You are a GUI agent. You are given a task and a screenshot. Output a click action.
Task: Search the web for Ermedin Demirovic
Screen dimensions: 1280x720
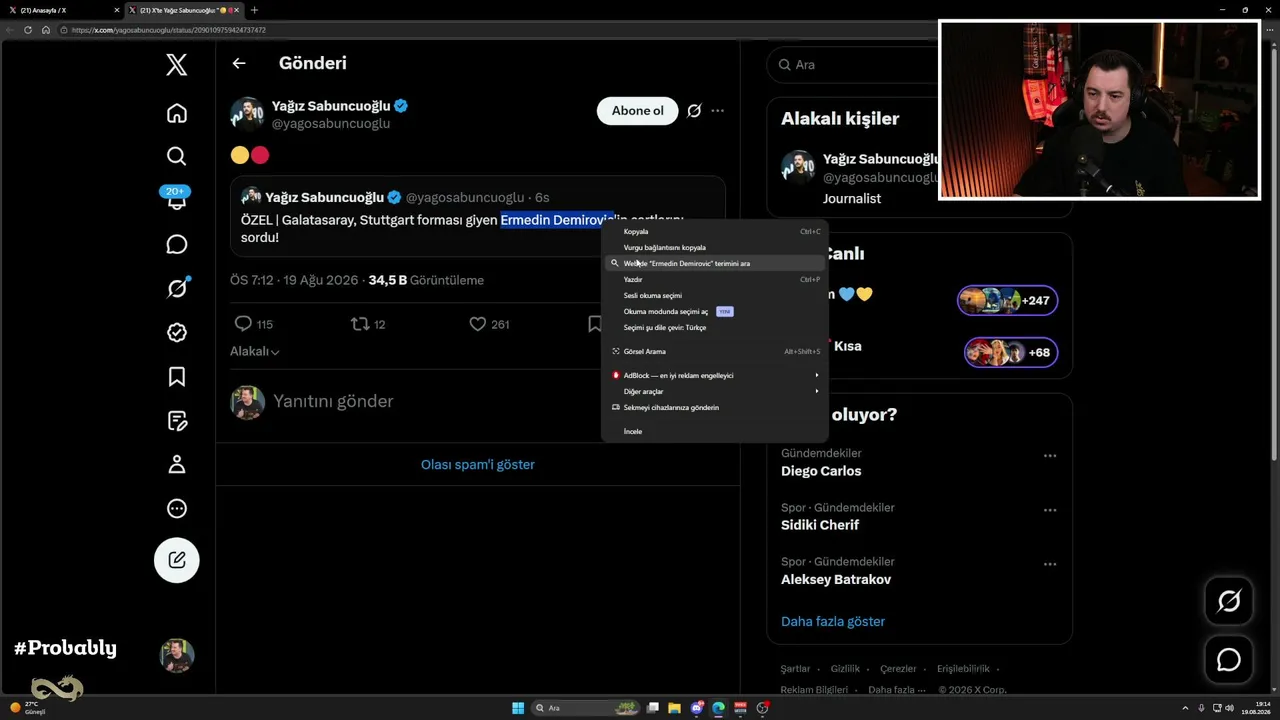coord(714,263)
